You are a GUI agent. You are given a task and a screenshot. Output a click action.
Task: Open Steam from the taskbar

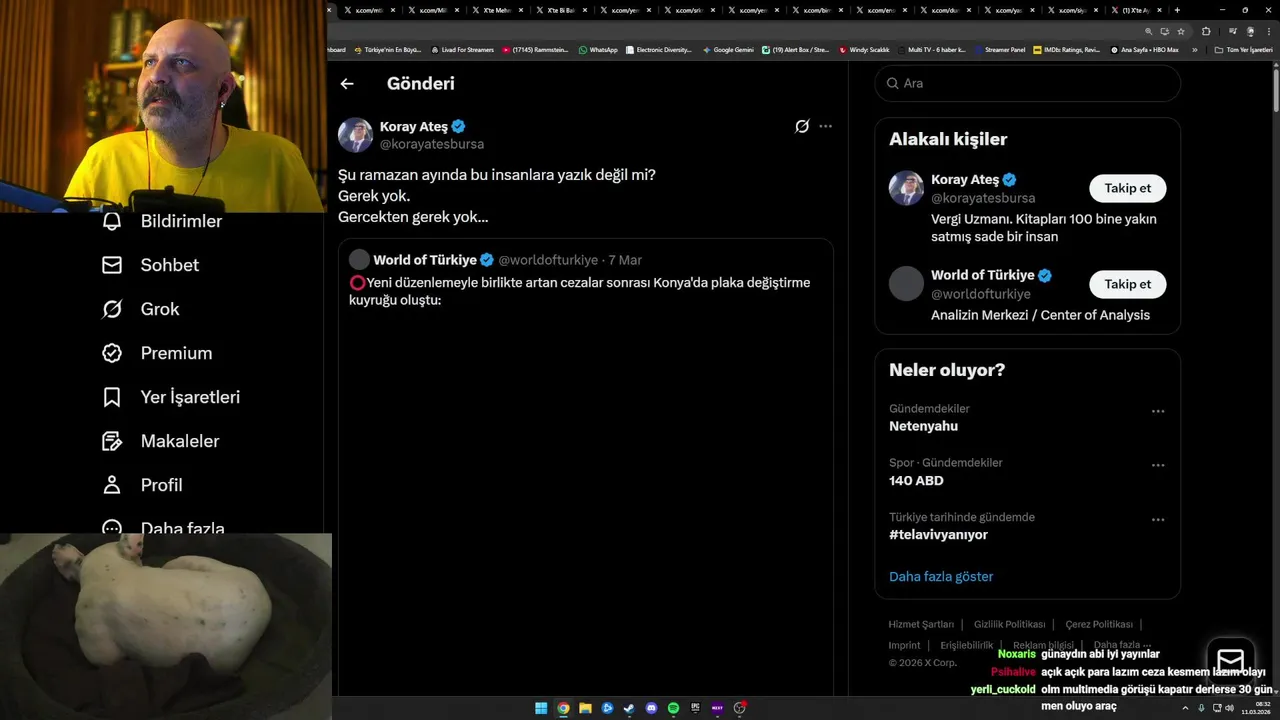tap(629, 708)
